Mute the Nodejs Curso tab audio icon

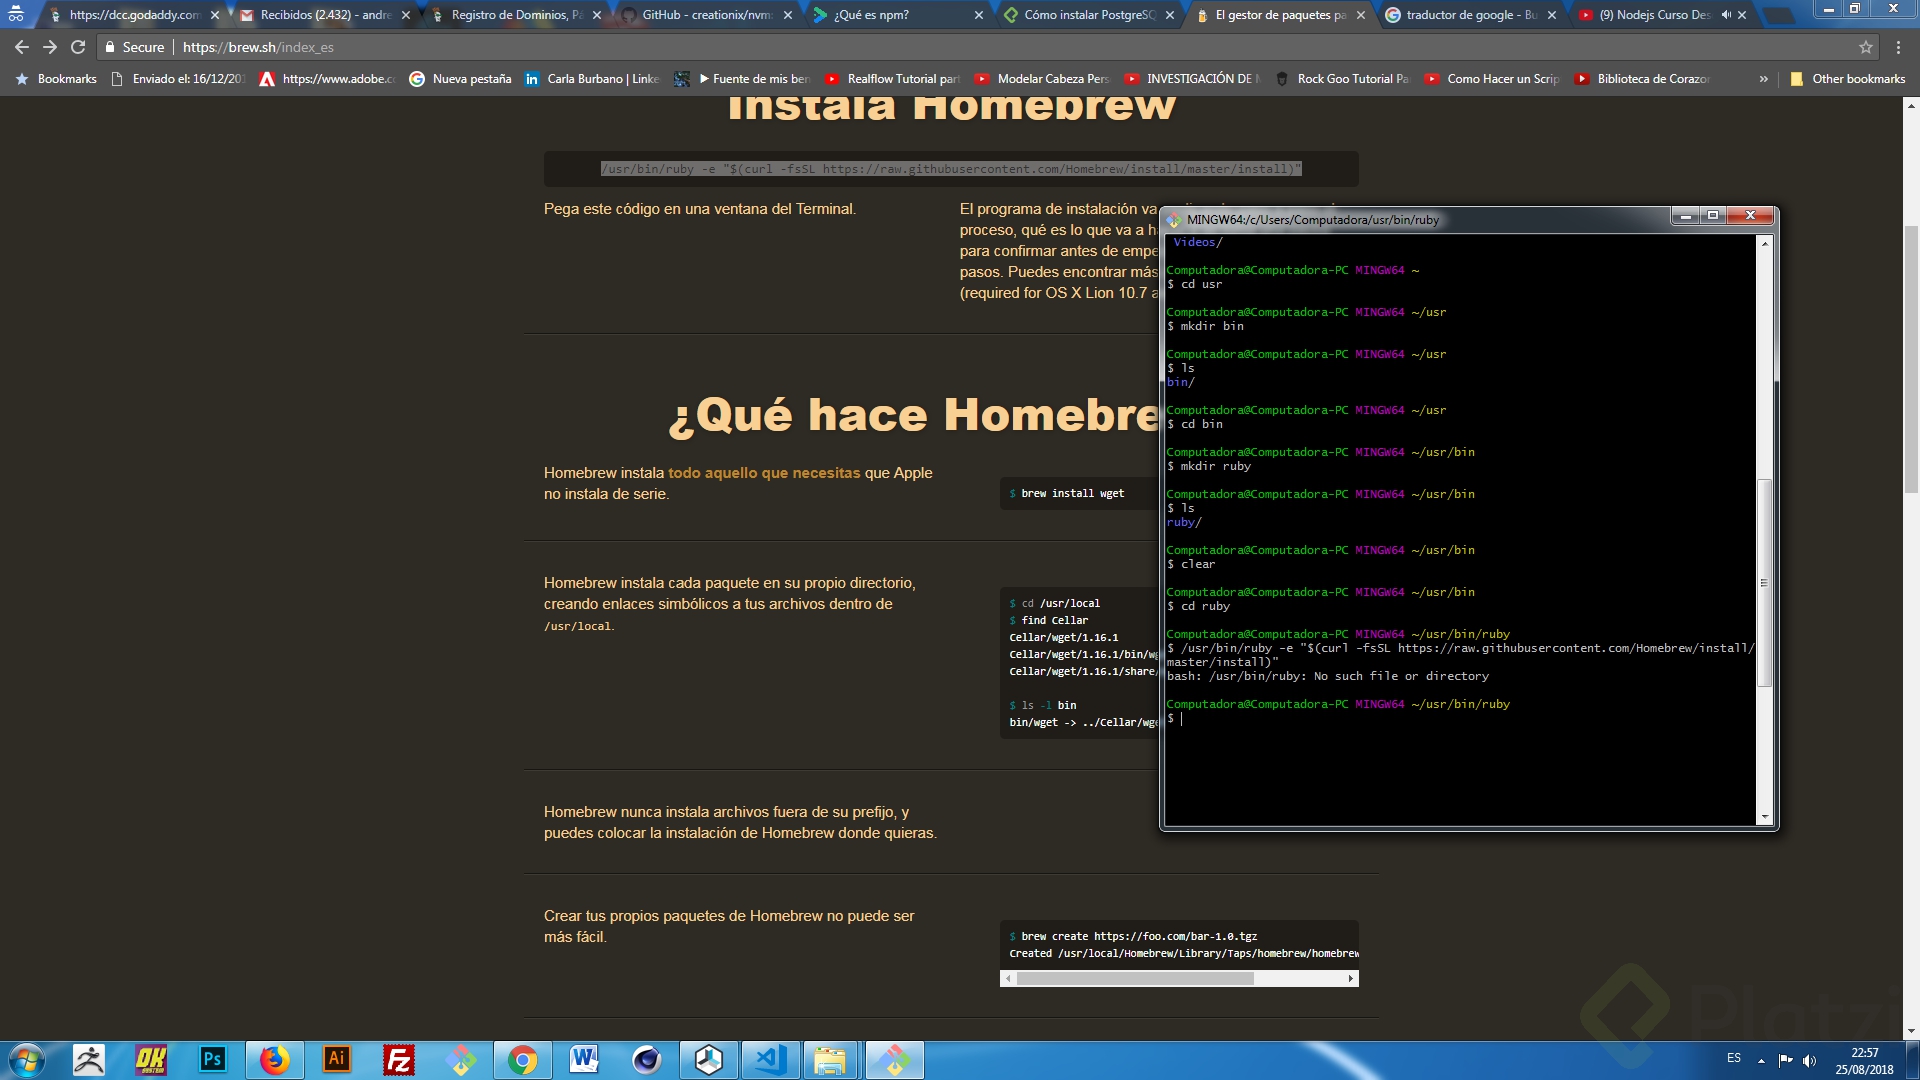pyautogui.click(x=1726, y=15)
